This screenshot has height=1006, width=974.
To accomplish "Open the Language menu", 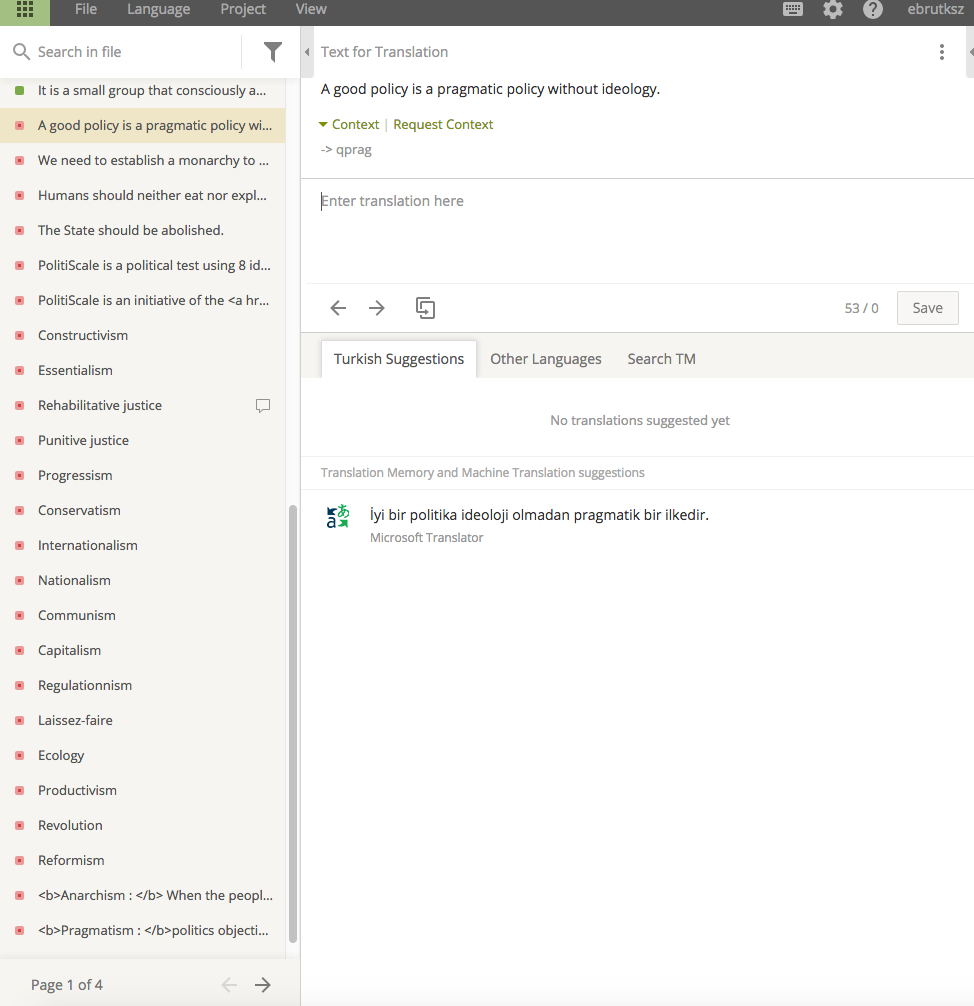I will (x=158, y=10).
